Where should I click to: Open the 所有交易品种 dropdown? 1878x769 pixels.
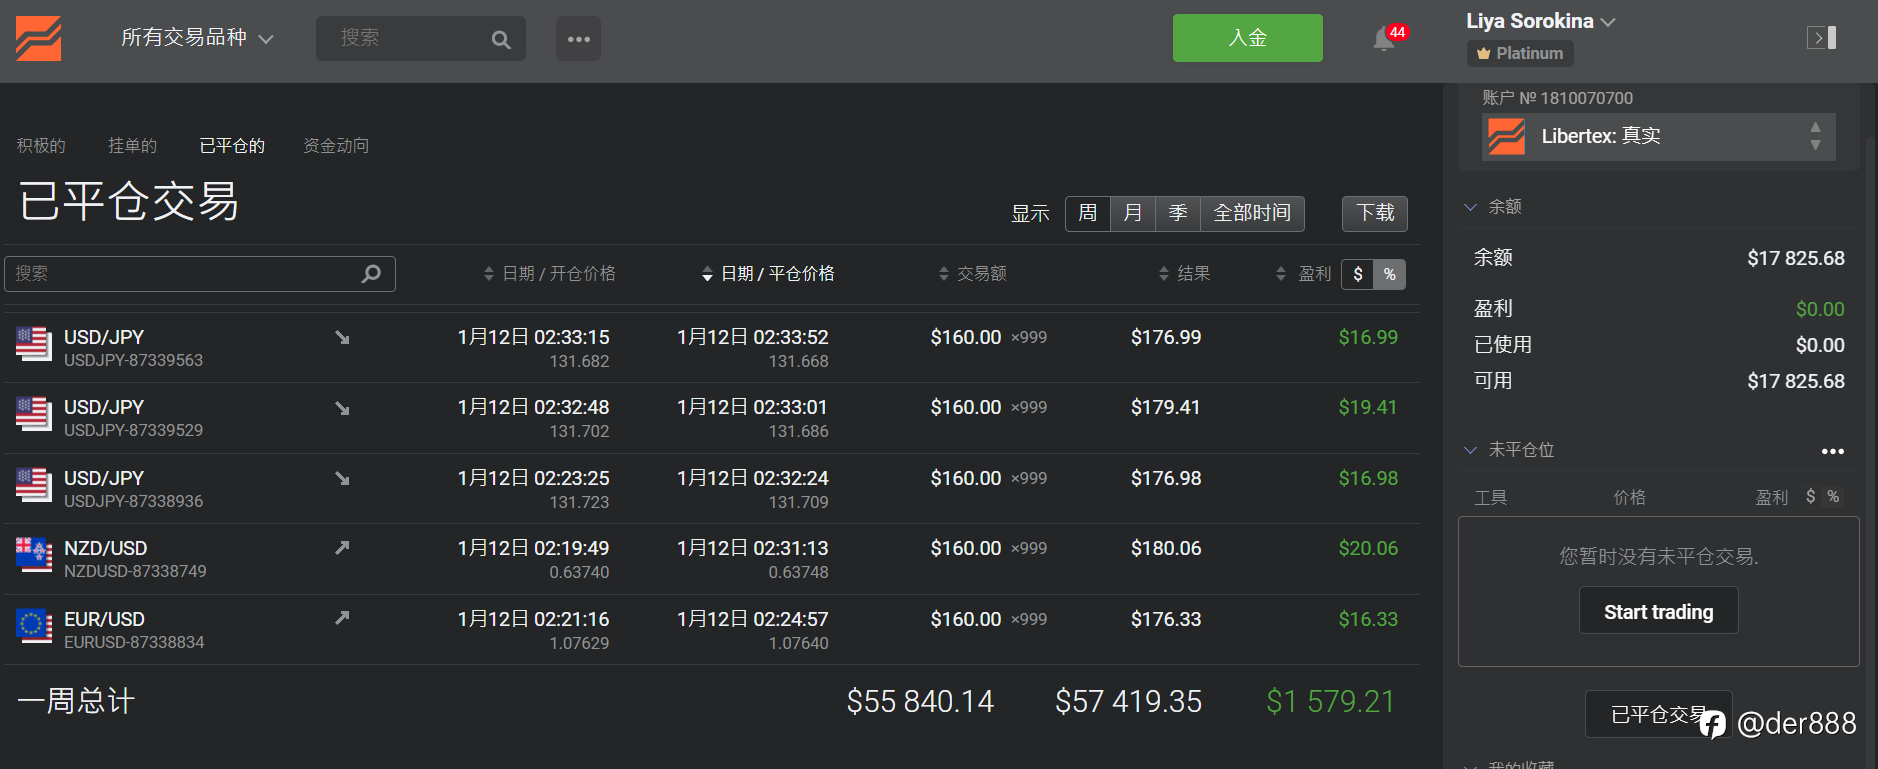[197, 38]
